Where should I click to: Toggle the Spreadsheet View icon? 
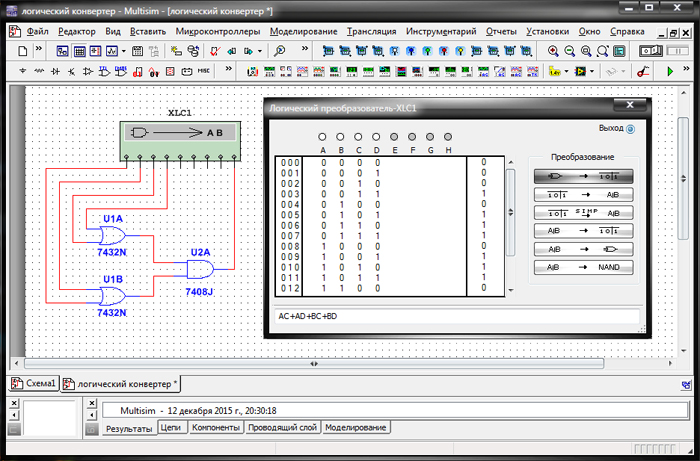(79, 51)
